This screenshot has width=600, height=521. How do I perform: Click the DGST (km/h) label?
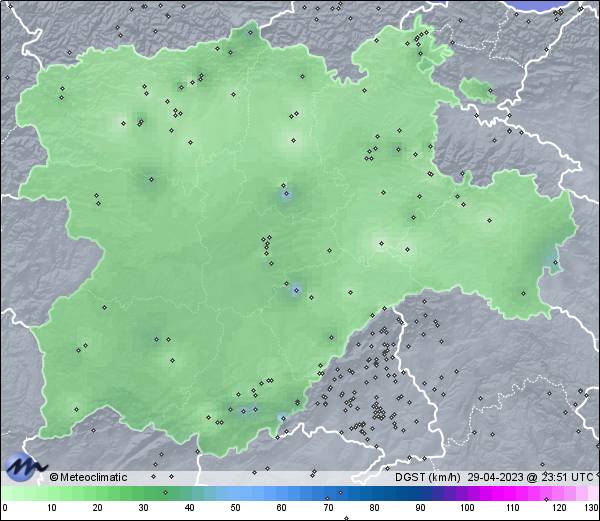tap(428, 477)
